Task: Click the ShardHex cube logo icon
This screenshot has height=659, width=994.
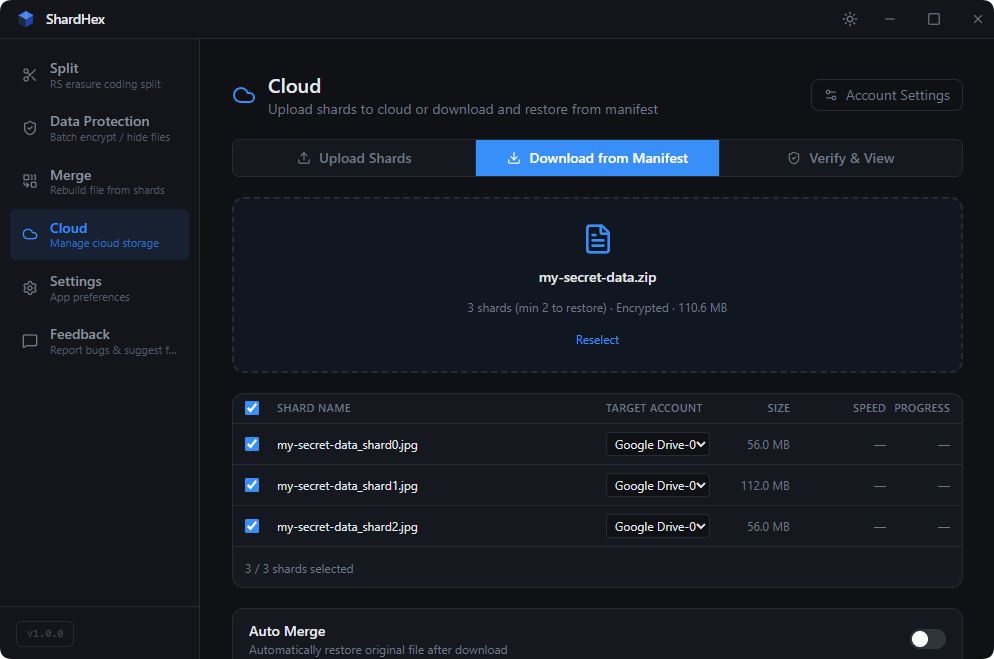Action: coord(25,19)
